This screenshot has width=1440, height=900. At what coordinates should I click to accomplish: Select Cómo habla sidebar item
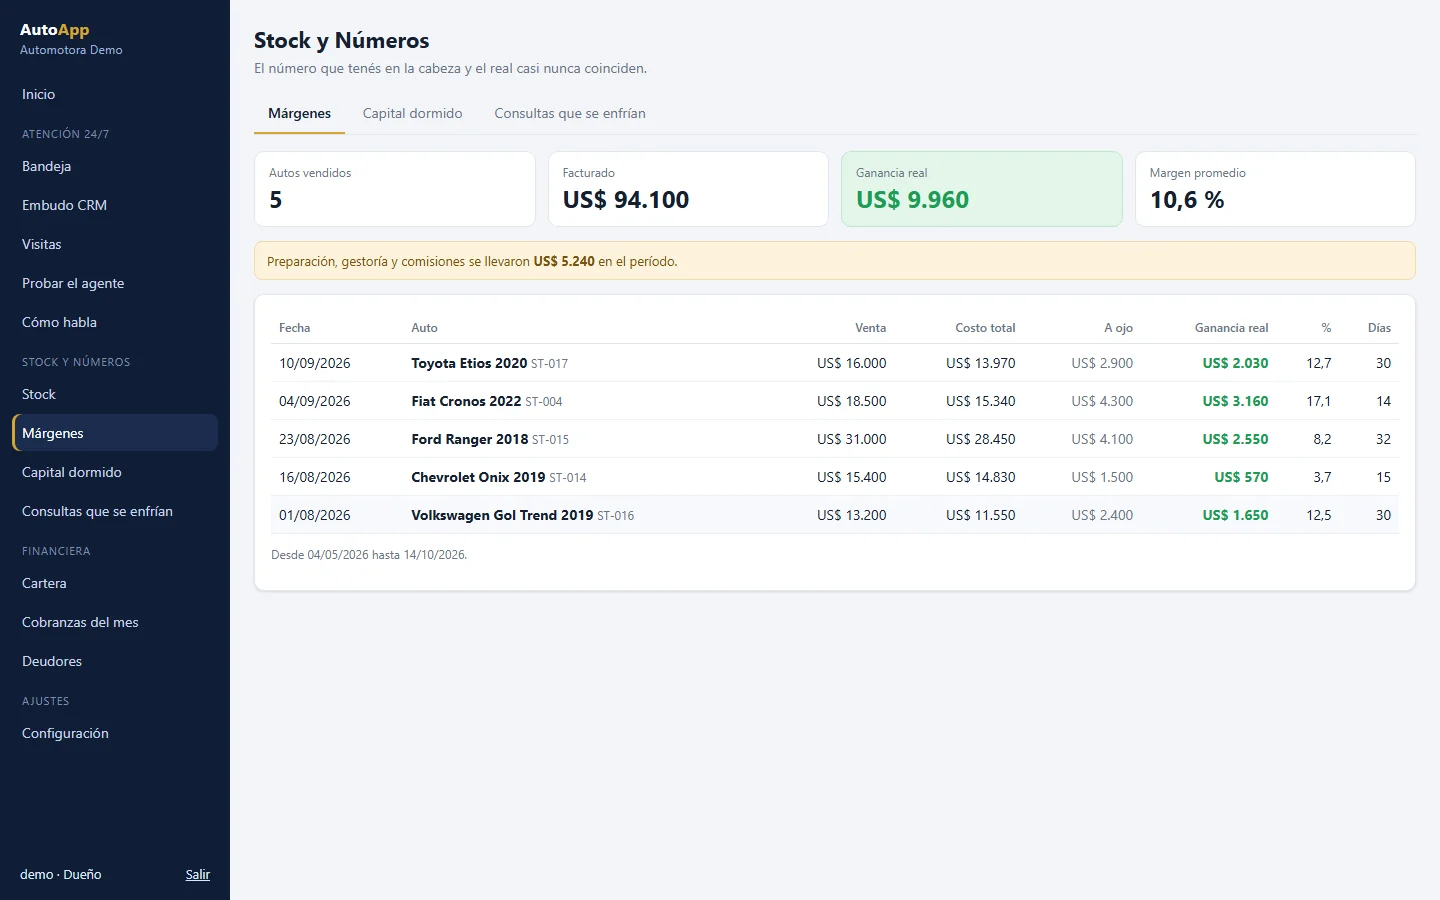(115, 322)
